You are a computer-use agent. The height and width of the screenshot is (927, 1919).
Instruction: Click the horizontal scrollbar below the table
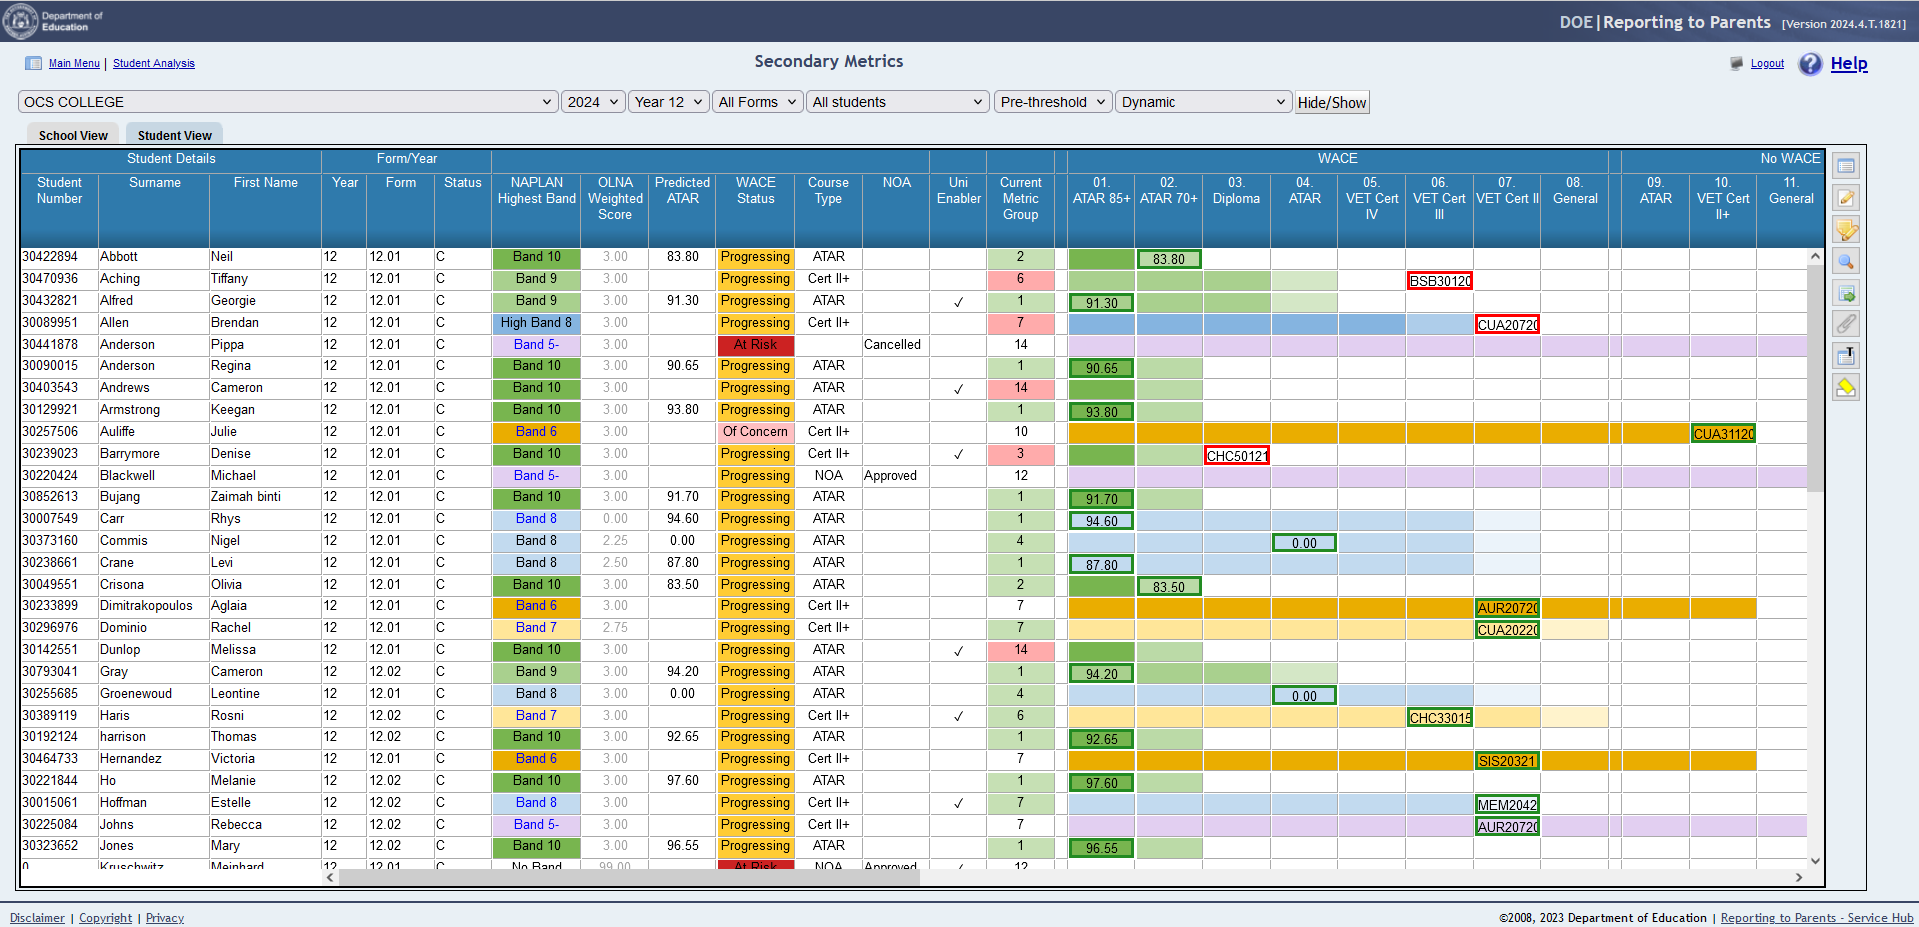pos(629,877)
